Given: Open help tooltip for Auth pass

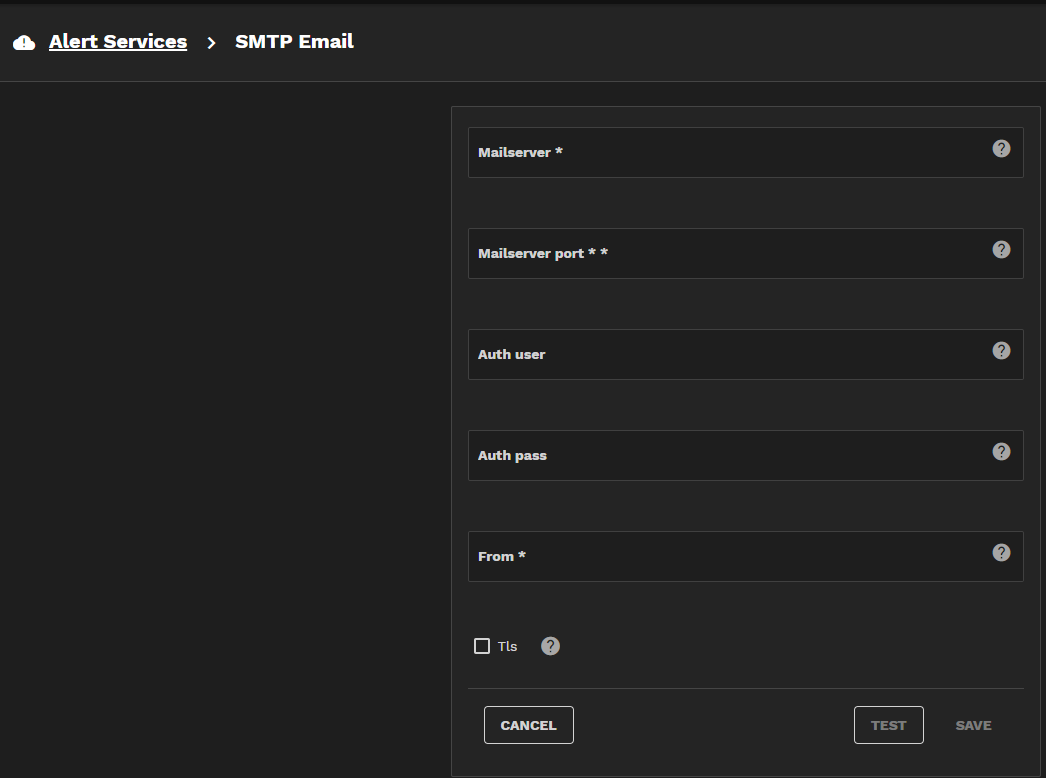Looking at the screenshot, I should (x=1001, y=452).
